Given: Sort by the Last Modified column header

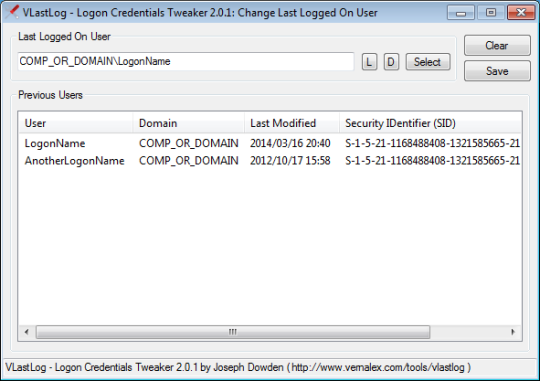Looking at the screenshot, I should click(292, 123).
